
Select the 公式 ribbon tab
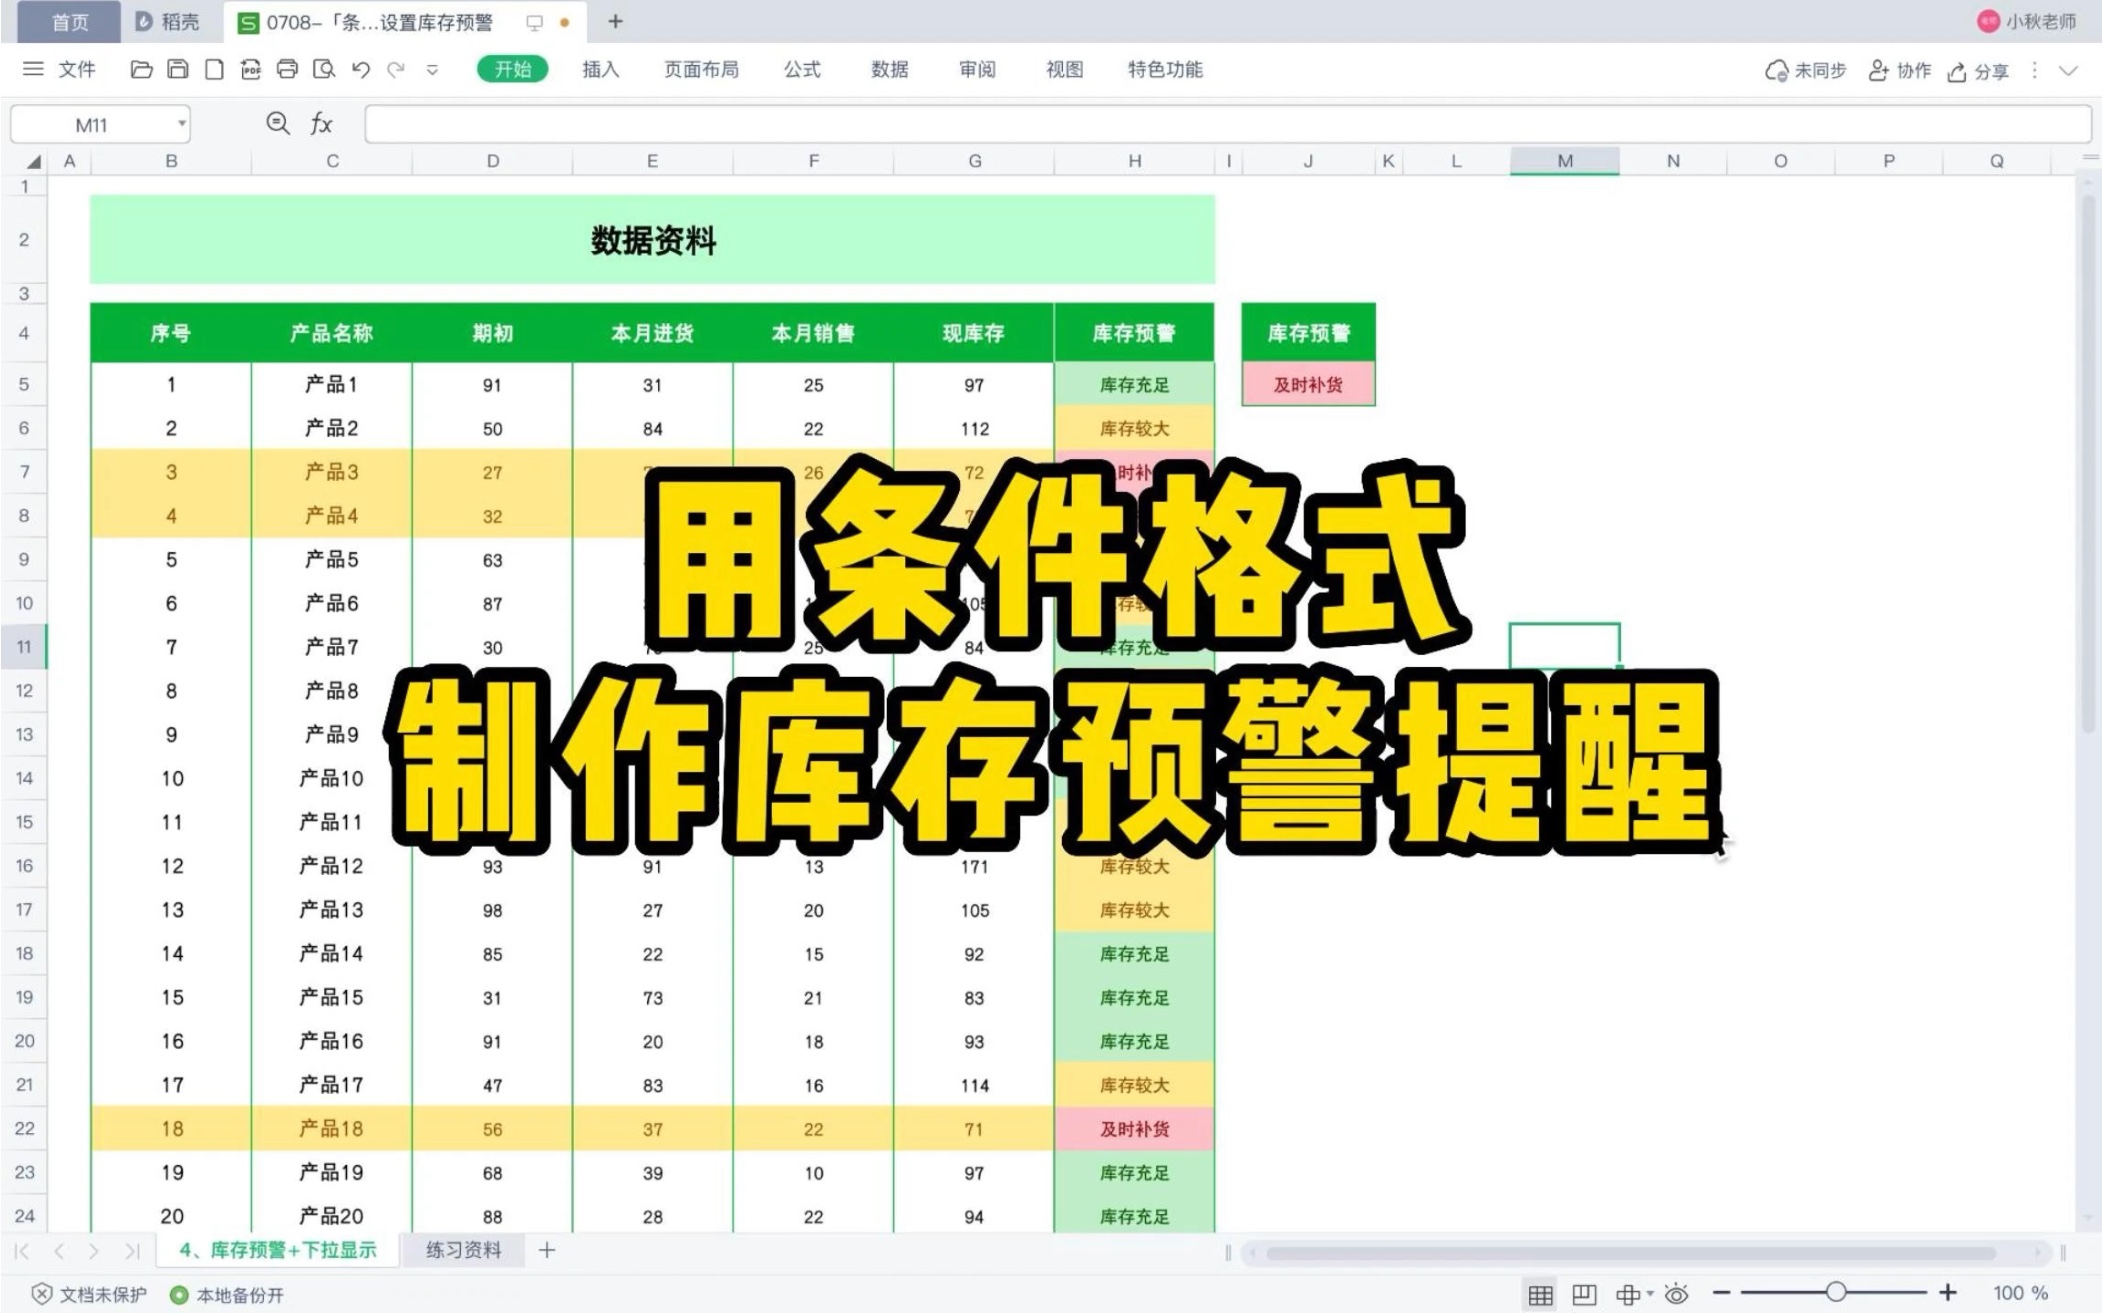pos(802,69)
